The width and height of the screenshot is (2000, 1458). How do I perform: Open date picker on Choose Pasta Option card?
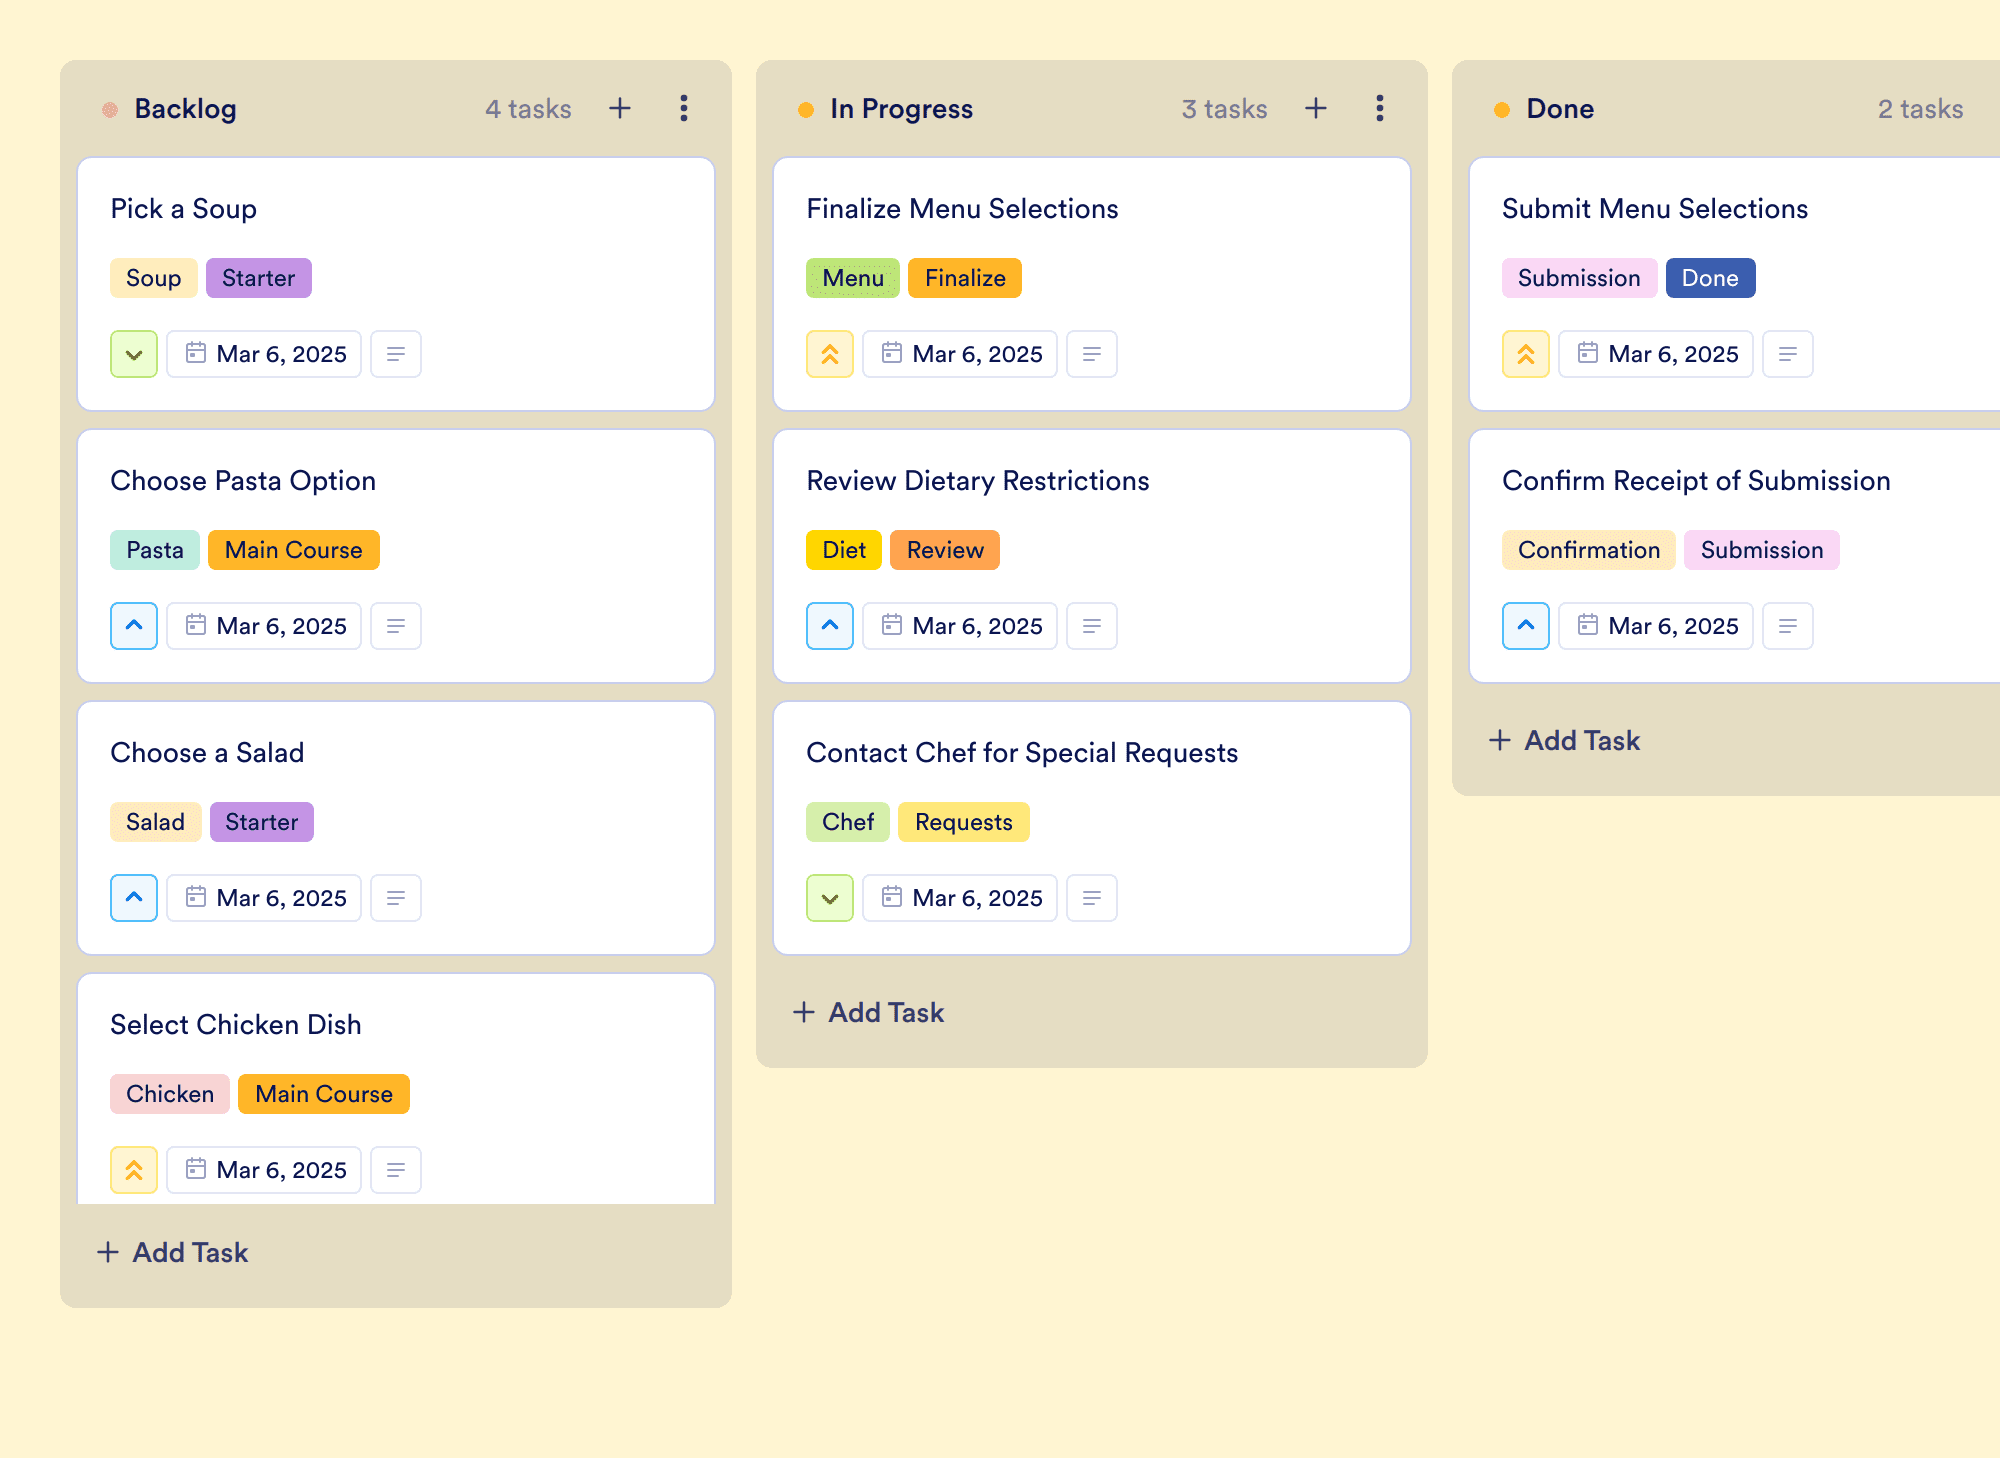click(264, 626)
